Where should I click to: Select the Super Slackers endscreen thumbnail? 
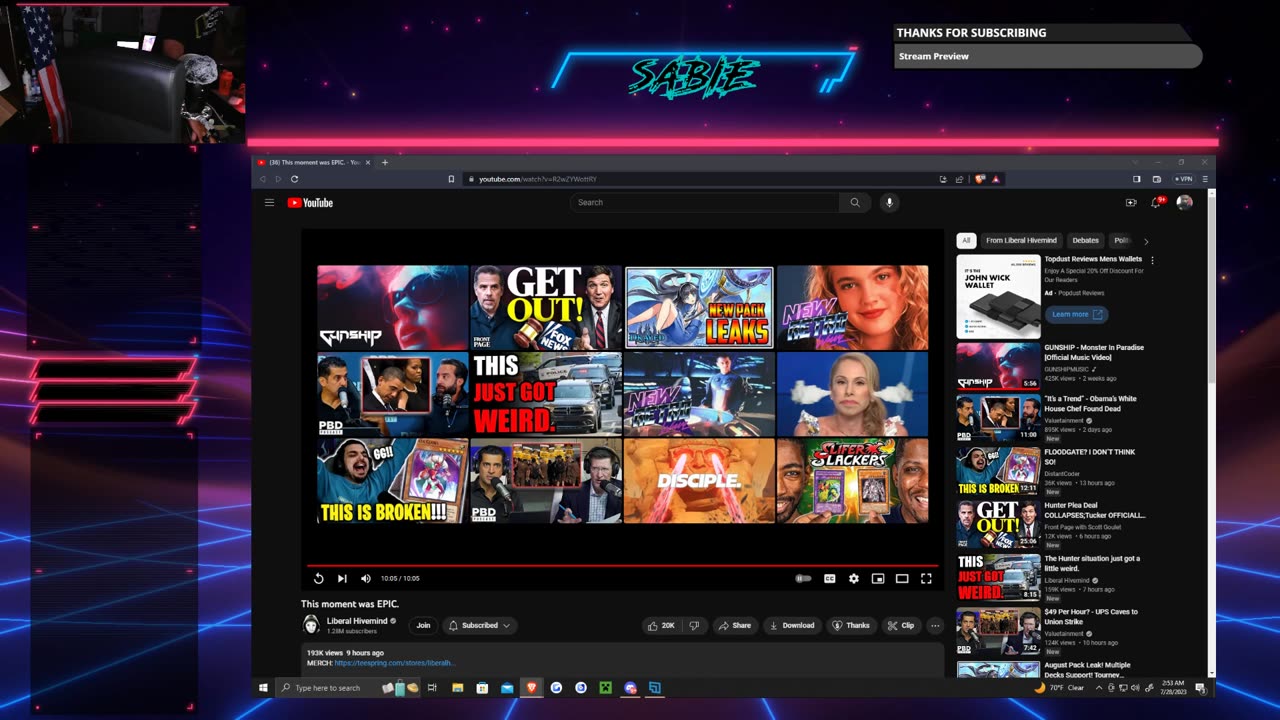coord(852,480)
